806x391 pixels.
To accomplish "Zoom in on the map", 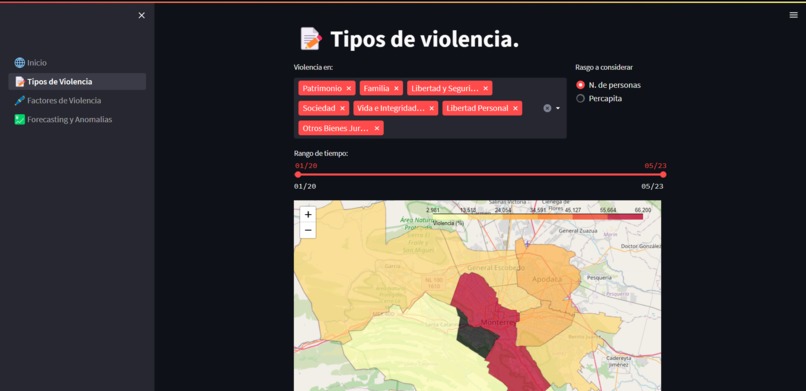I will click(x=308, y=215).
